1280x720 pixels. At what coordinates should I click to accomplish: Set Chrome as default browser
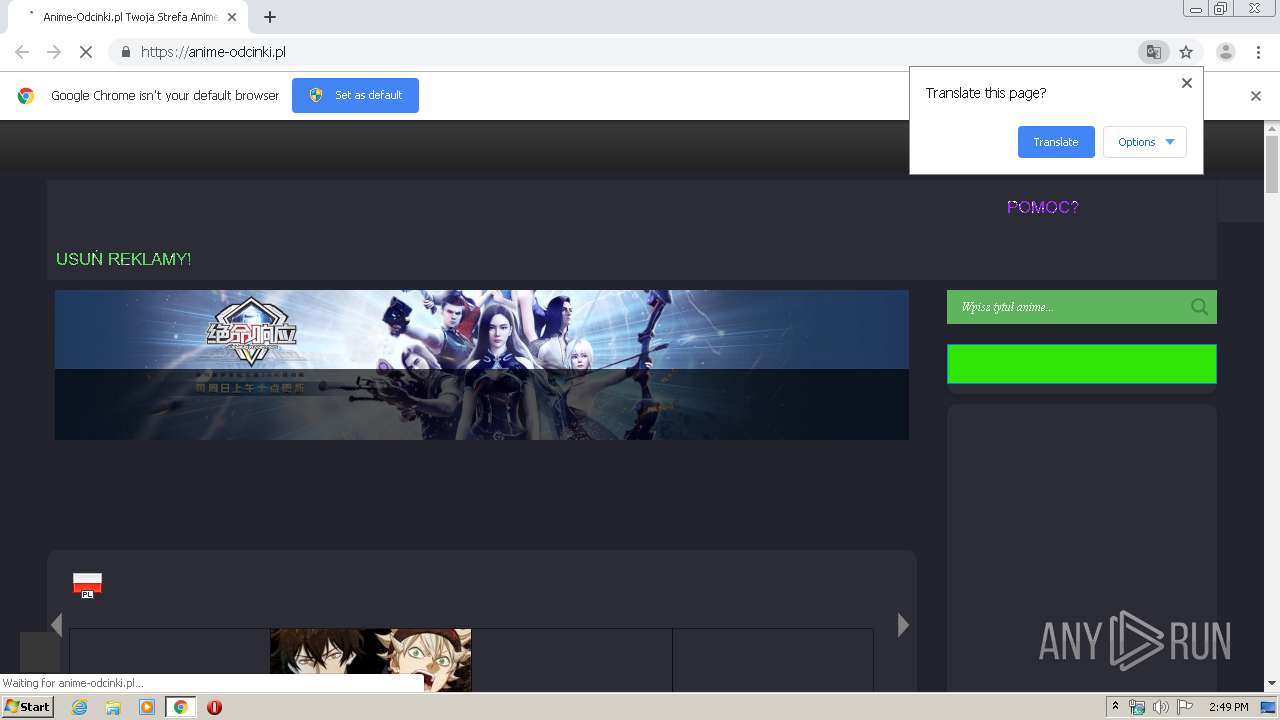355,95
